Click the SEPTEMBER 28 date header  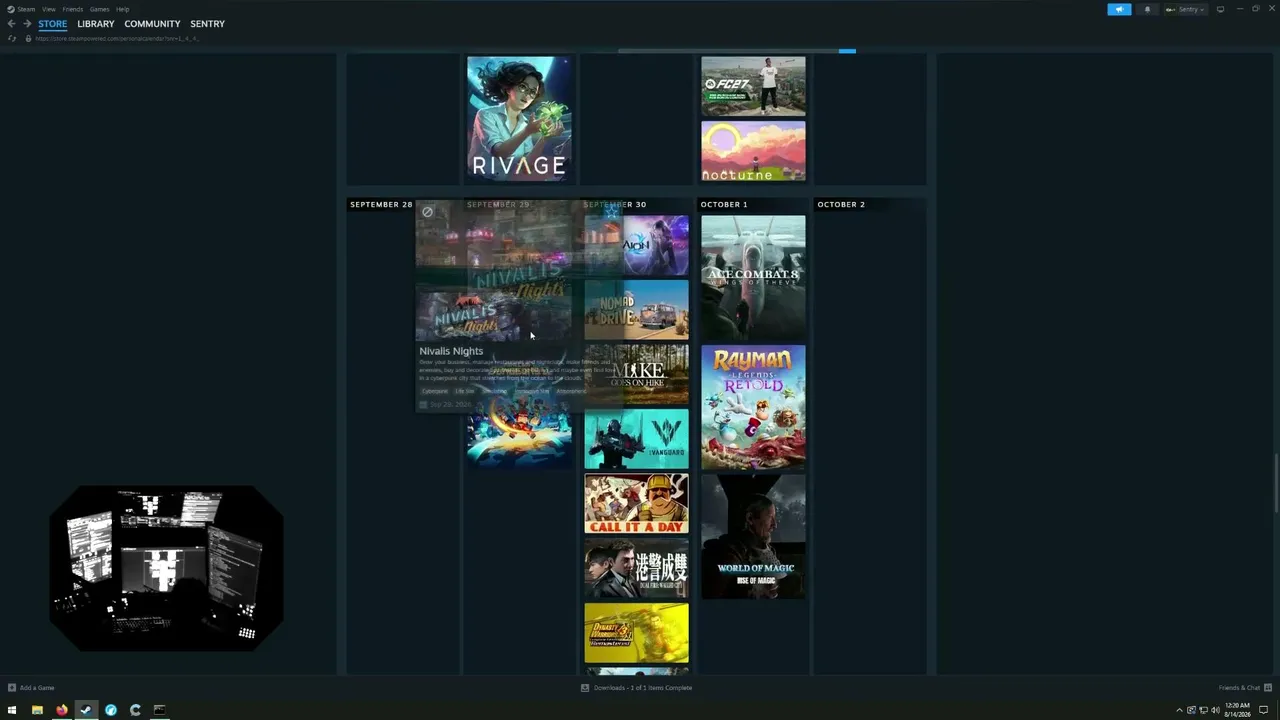click(x=381, y=204)
